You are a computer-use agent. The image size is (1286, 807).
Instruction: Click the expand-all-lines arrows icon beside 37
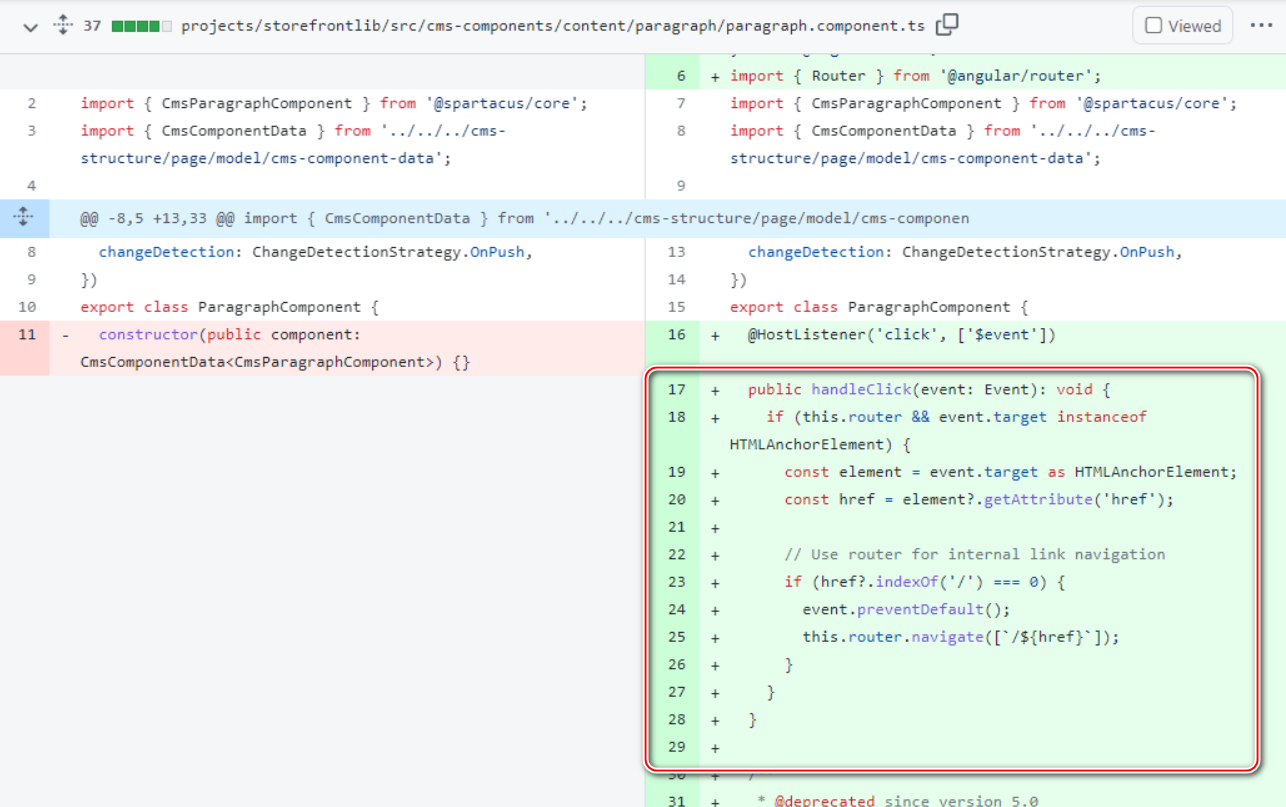63,26
